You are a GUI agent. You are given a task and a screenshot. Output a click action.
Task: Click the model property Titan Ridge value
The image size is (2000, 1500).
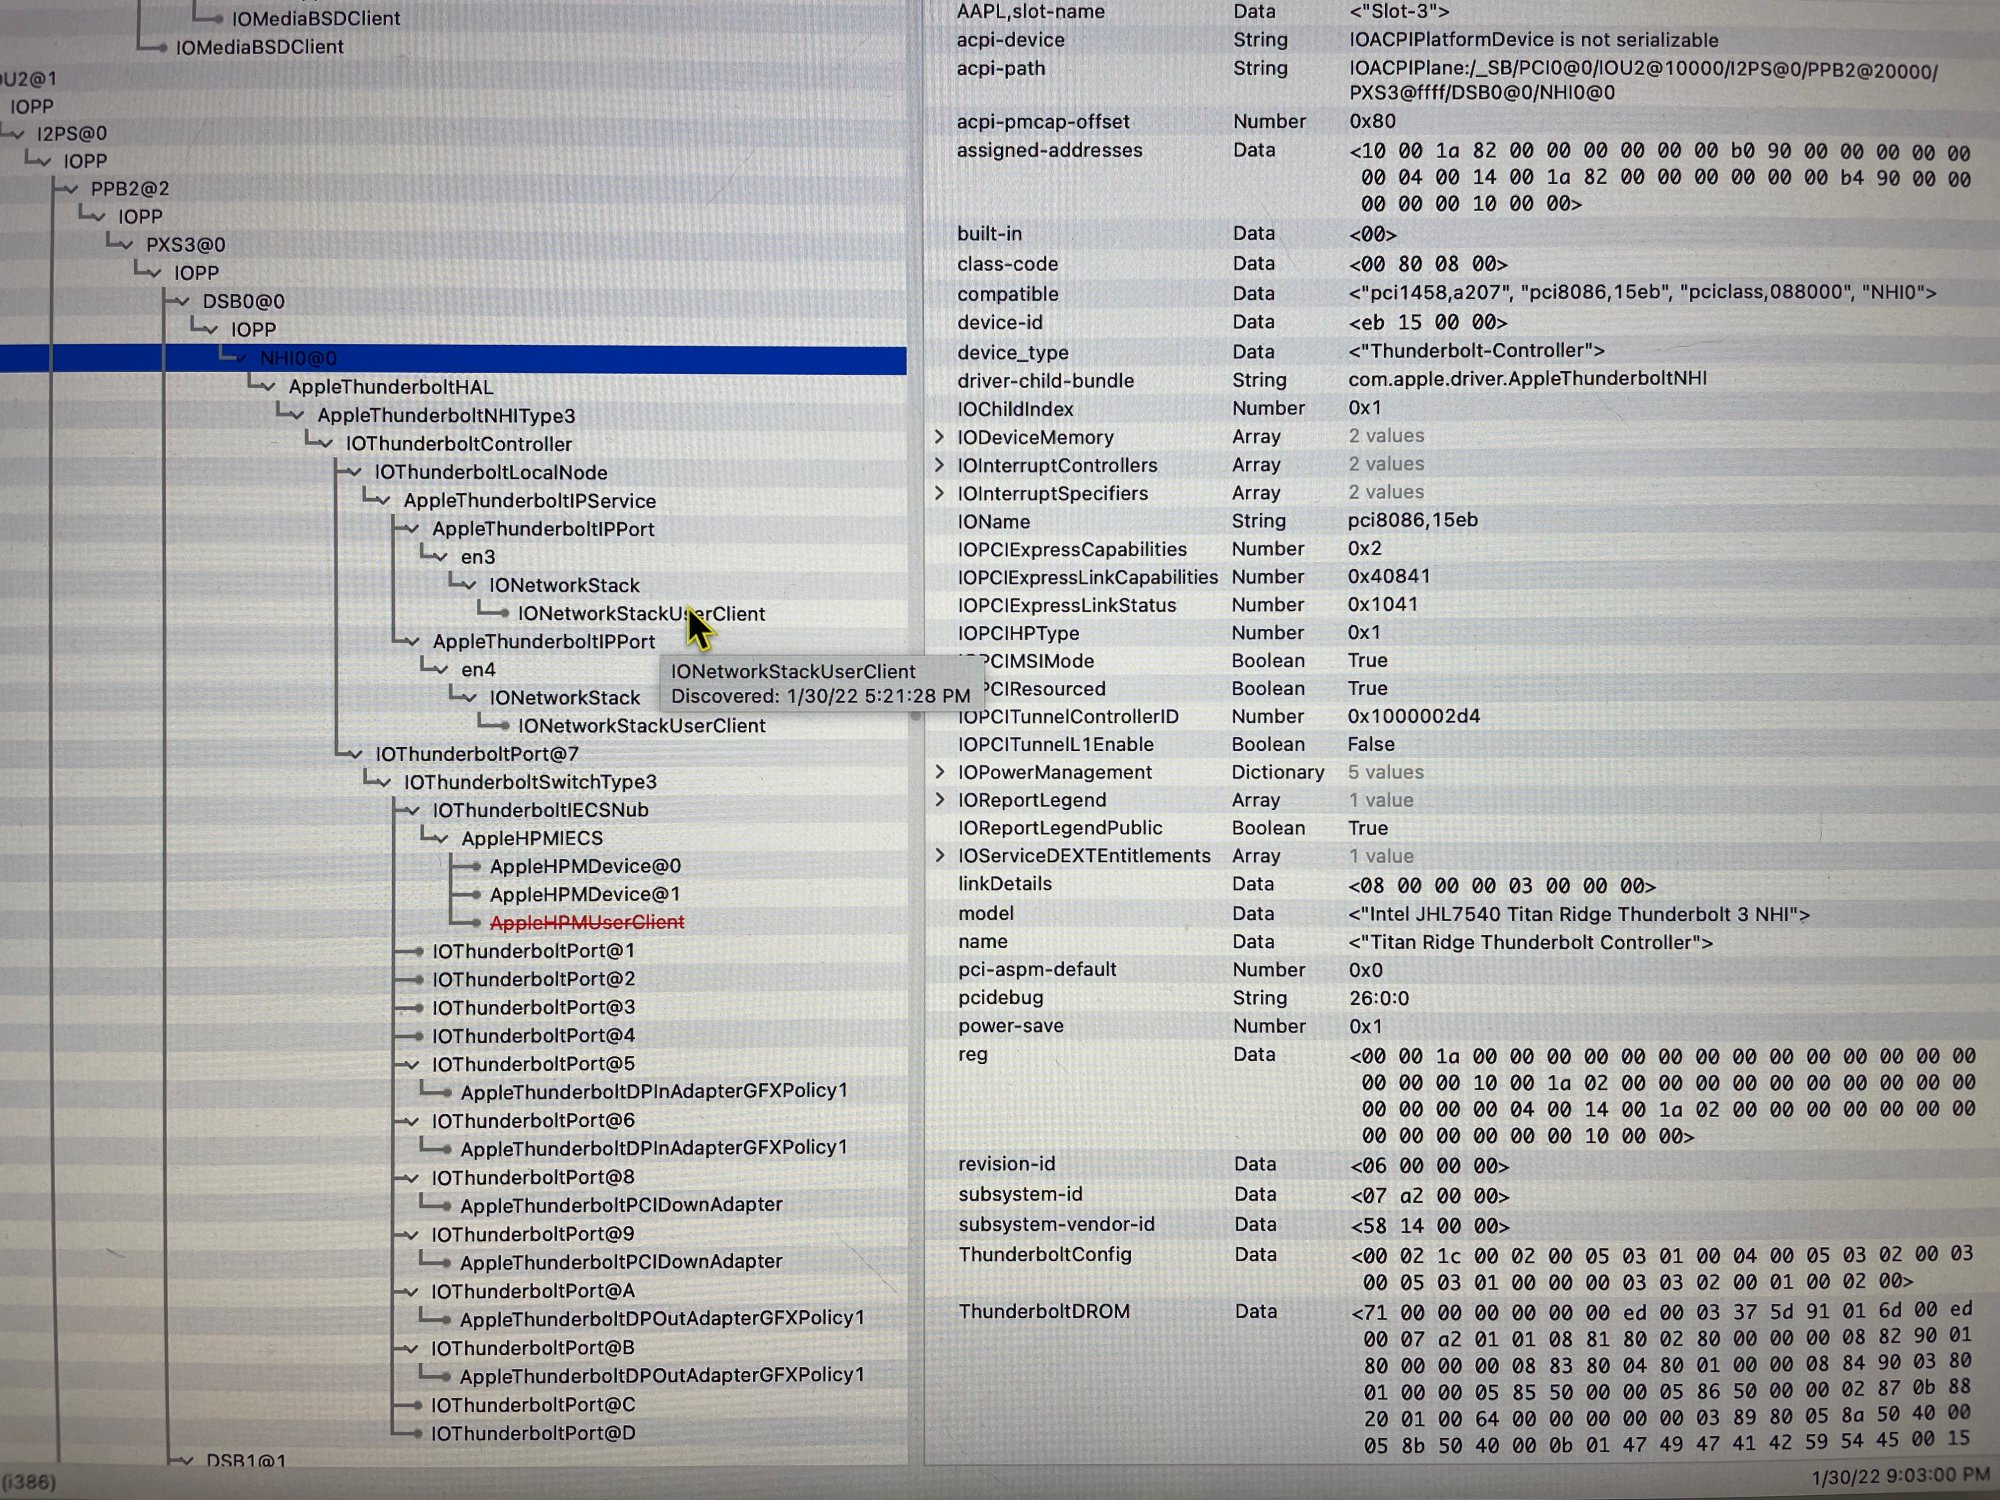(x=1578, y=914)
